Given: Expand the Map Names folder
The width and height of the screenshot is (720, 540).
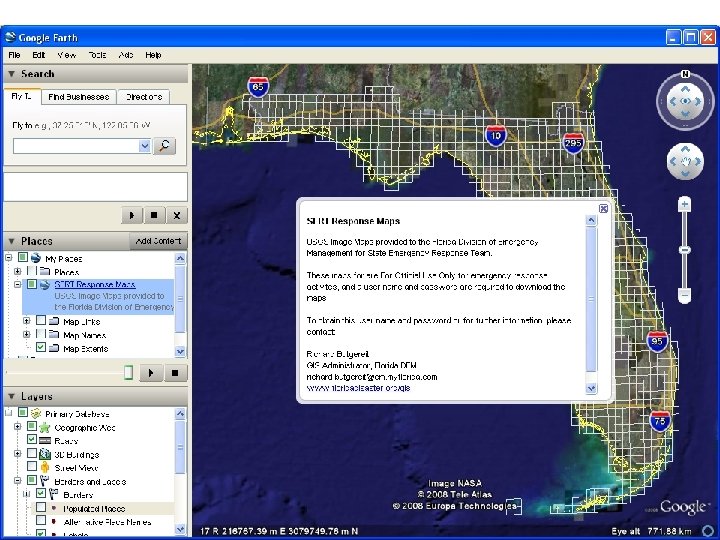Looking at the screenshot, I should [x=27, y=334].
